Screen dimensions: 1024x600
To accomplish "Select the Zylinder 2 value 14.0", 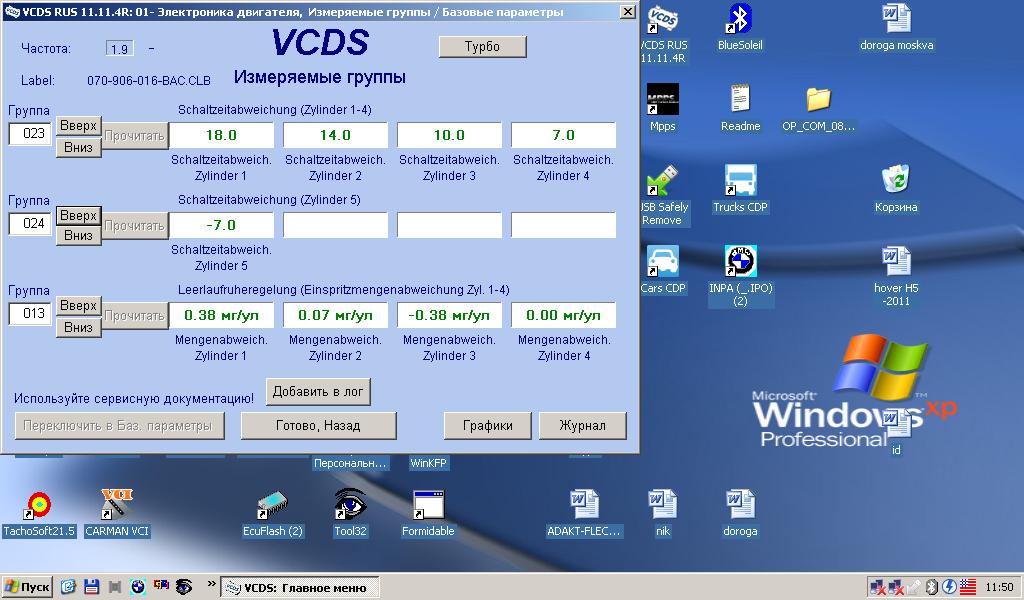I will pyautogui.click(x=335, y=135).
